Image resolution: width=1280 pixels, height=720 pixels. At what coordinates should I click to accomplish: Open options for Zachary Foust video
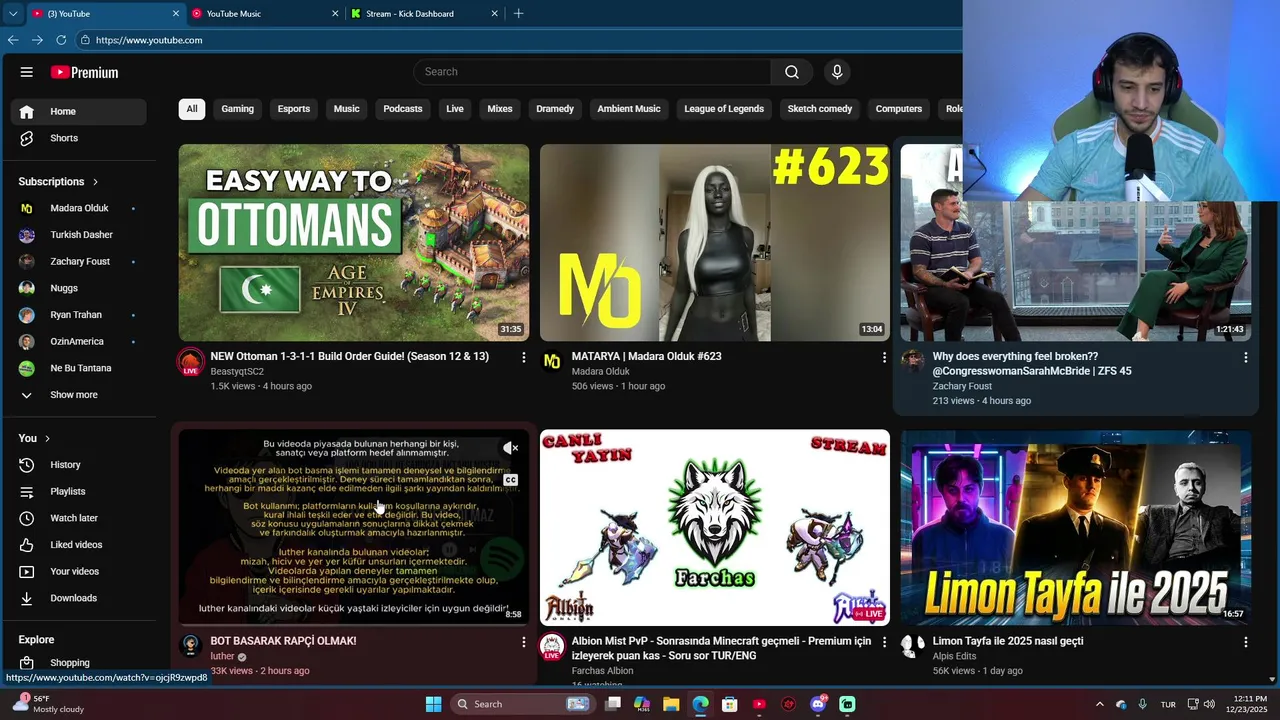(x=1245, y=357)
